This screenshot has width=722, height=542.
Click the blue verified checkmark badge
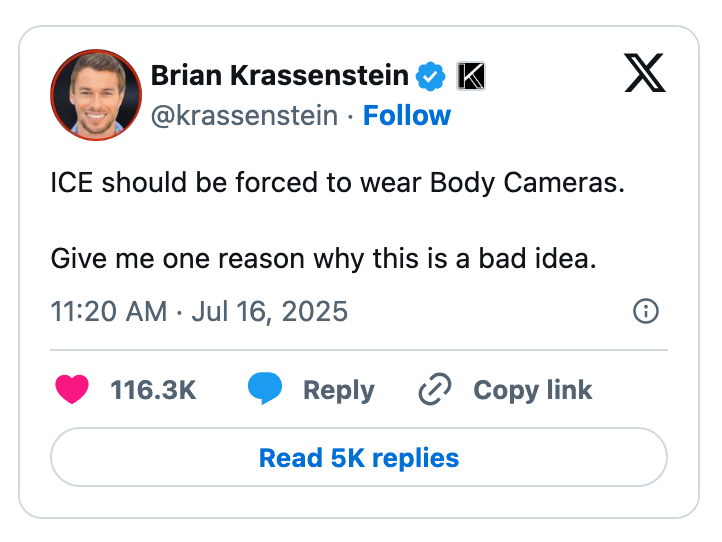431,76
